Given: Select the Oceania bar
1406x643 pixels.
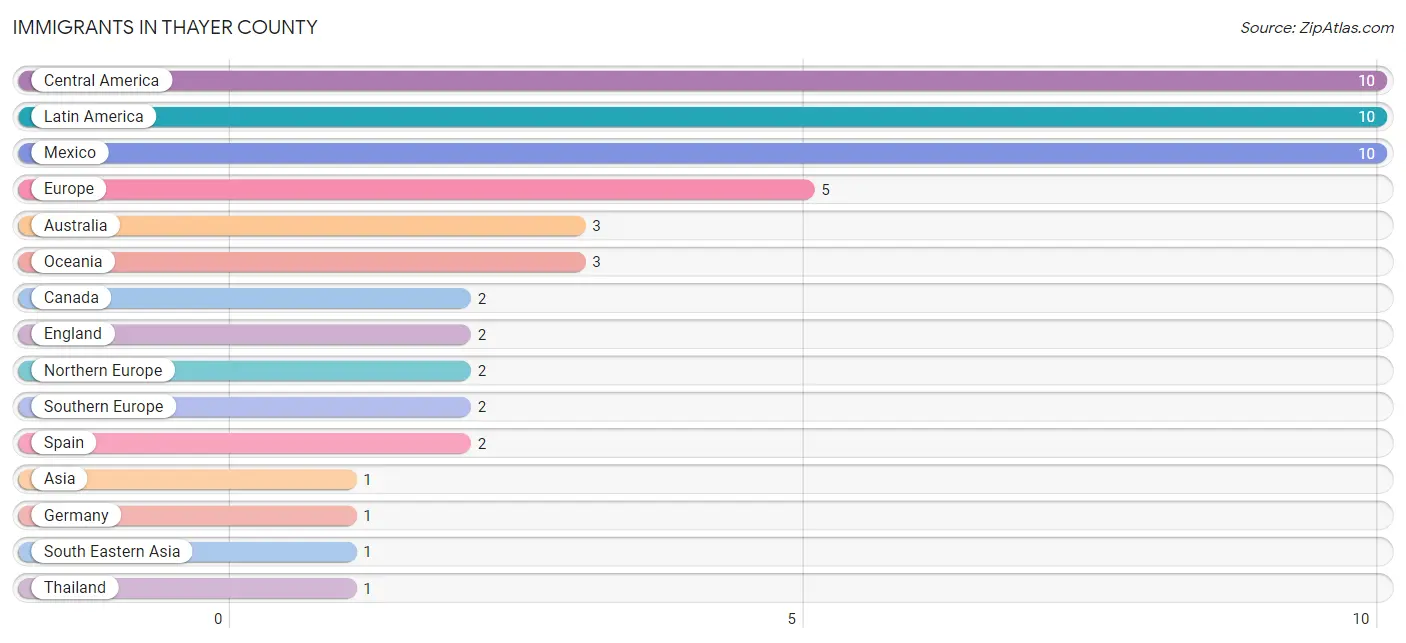Looking at the screenshot, I should click(x=302, y=262).
